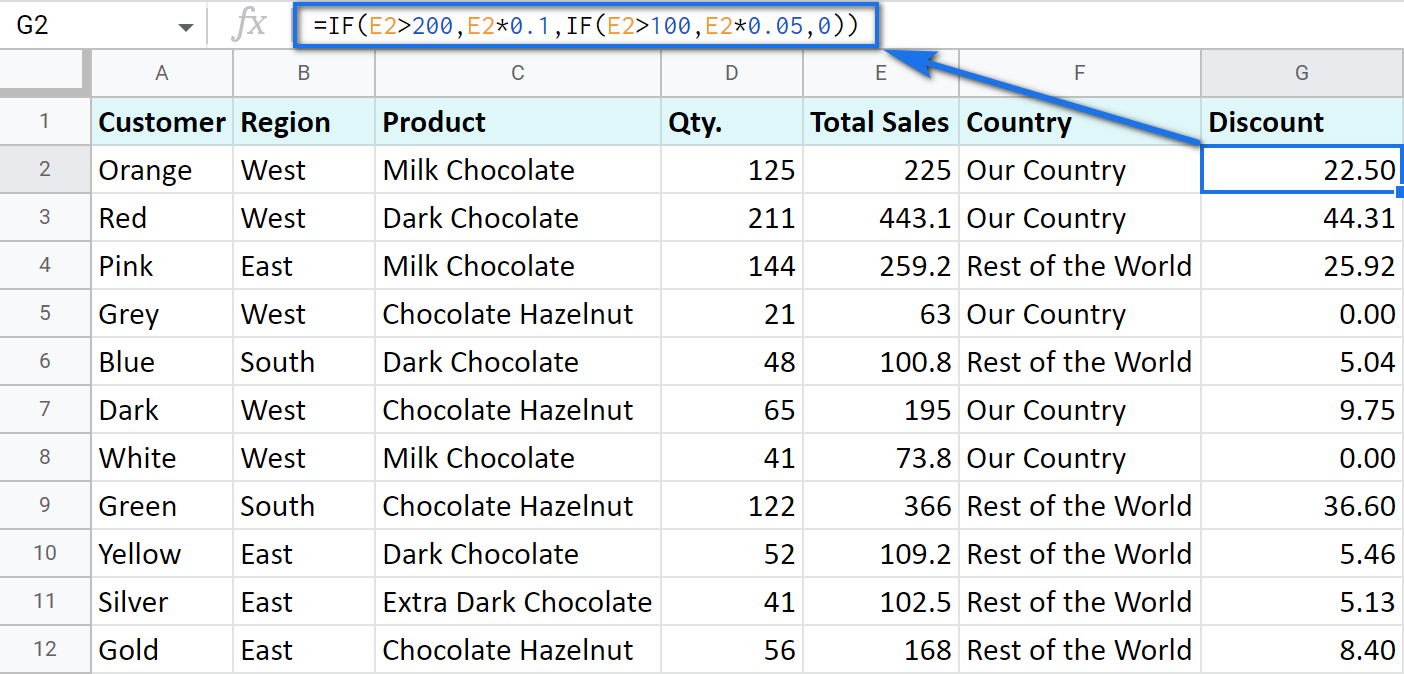Select column header G
The height and width of the screenshot is (674, 1404).
tap(1300, 73)
